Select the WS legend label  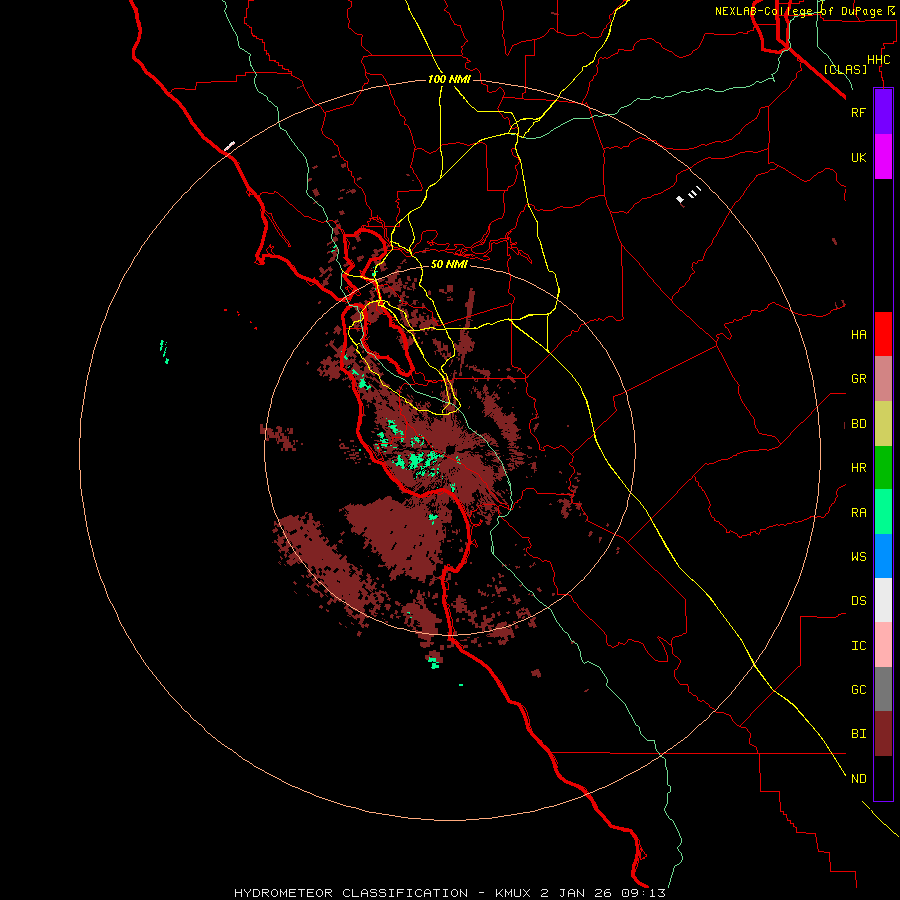click(x=858, y=557)
